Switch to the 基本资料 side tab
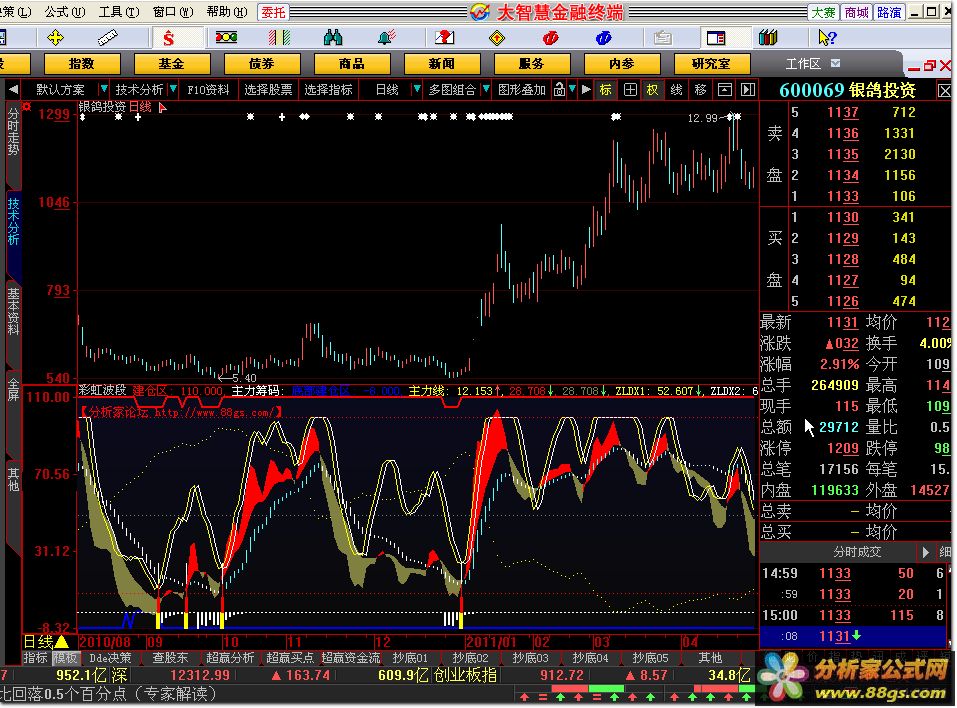This screenshot has height=708, width=957. (13, 312)
